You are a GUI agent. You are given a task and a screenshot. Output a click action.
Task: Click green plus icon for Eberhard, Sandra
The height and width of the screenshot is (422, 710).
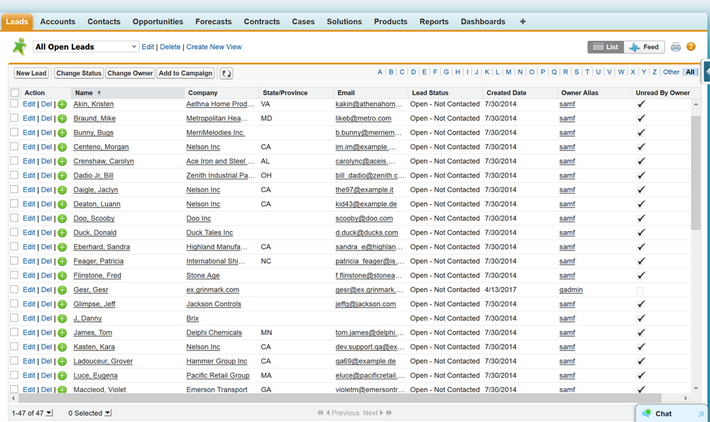(x=62, y=247)
